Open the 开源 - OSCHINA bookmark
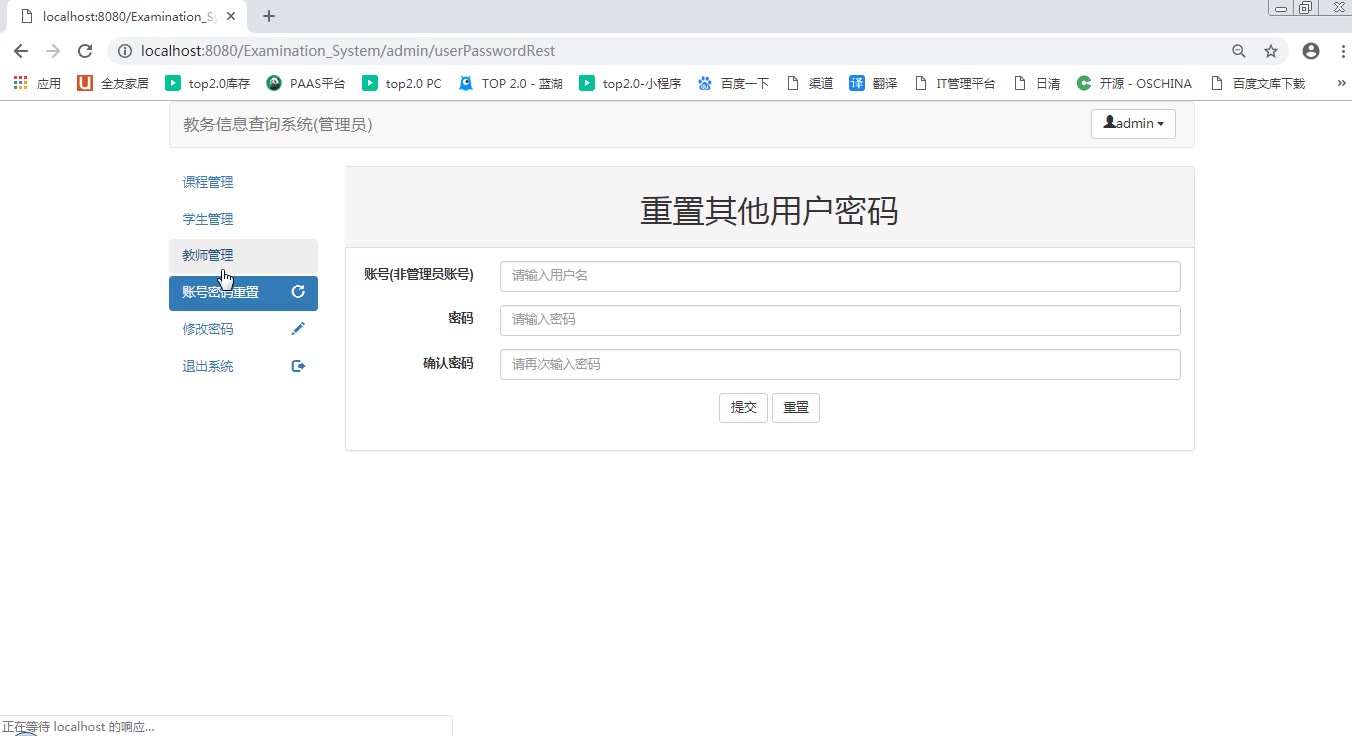1352x736 pixels. (x=1134, y=84)
